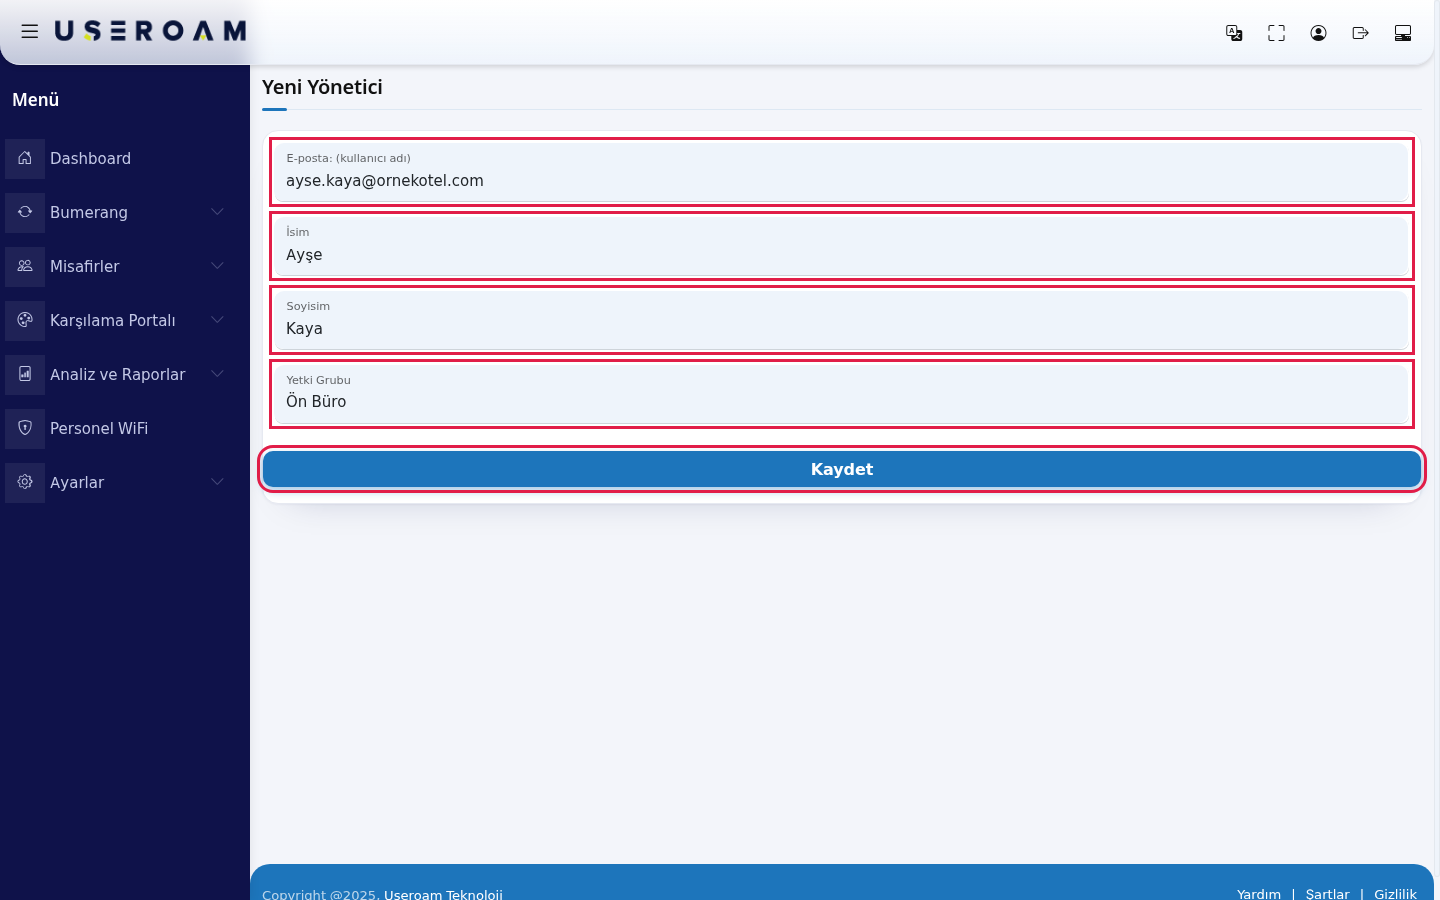Open the Misafirler menu label
This screenshot has width=1440, height=900.
pos(85,266)
